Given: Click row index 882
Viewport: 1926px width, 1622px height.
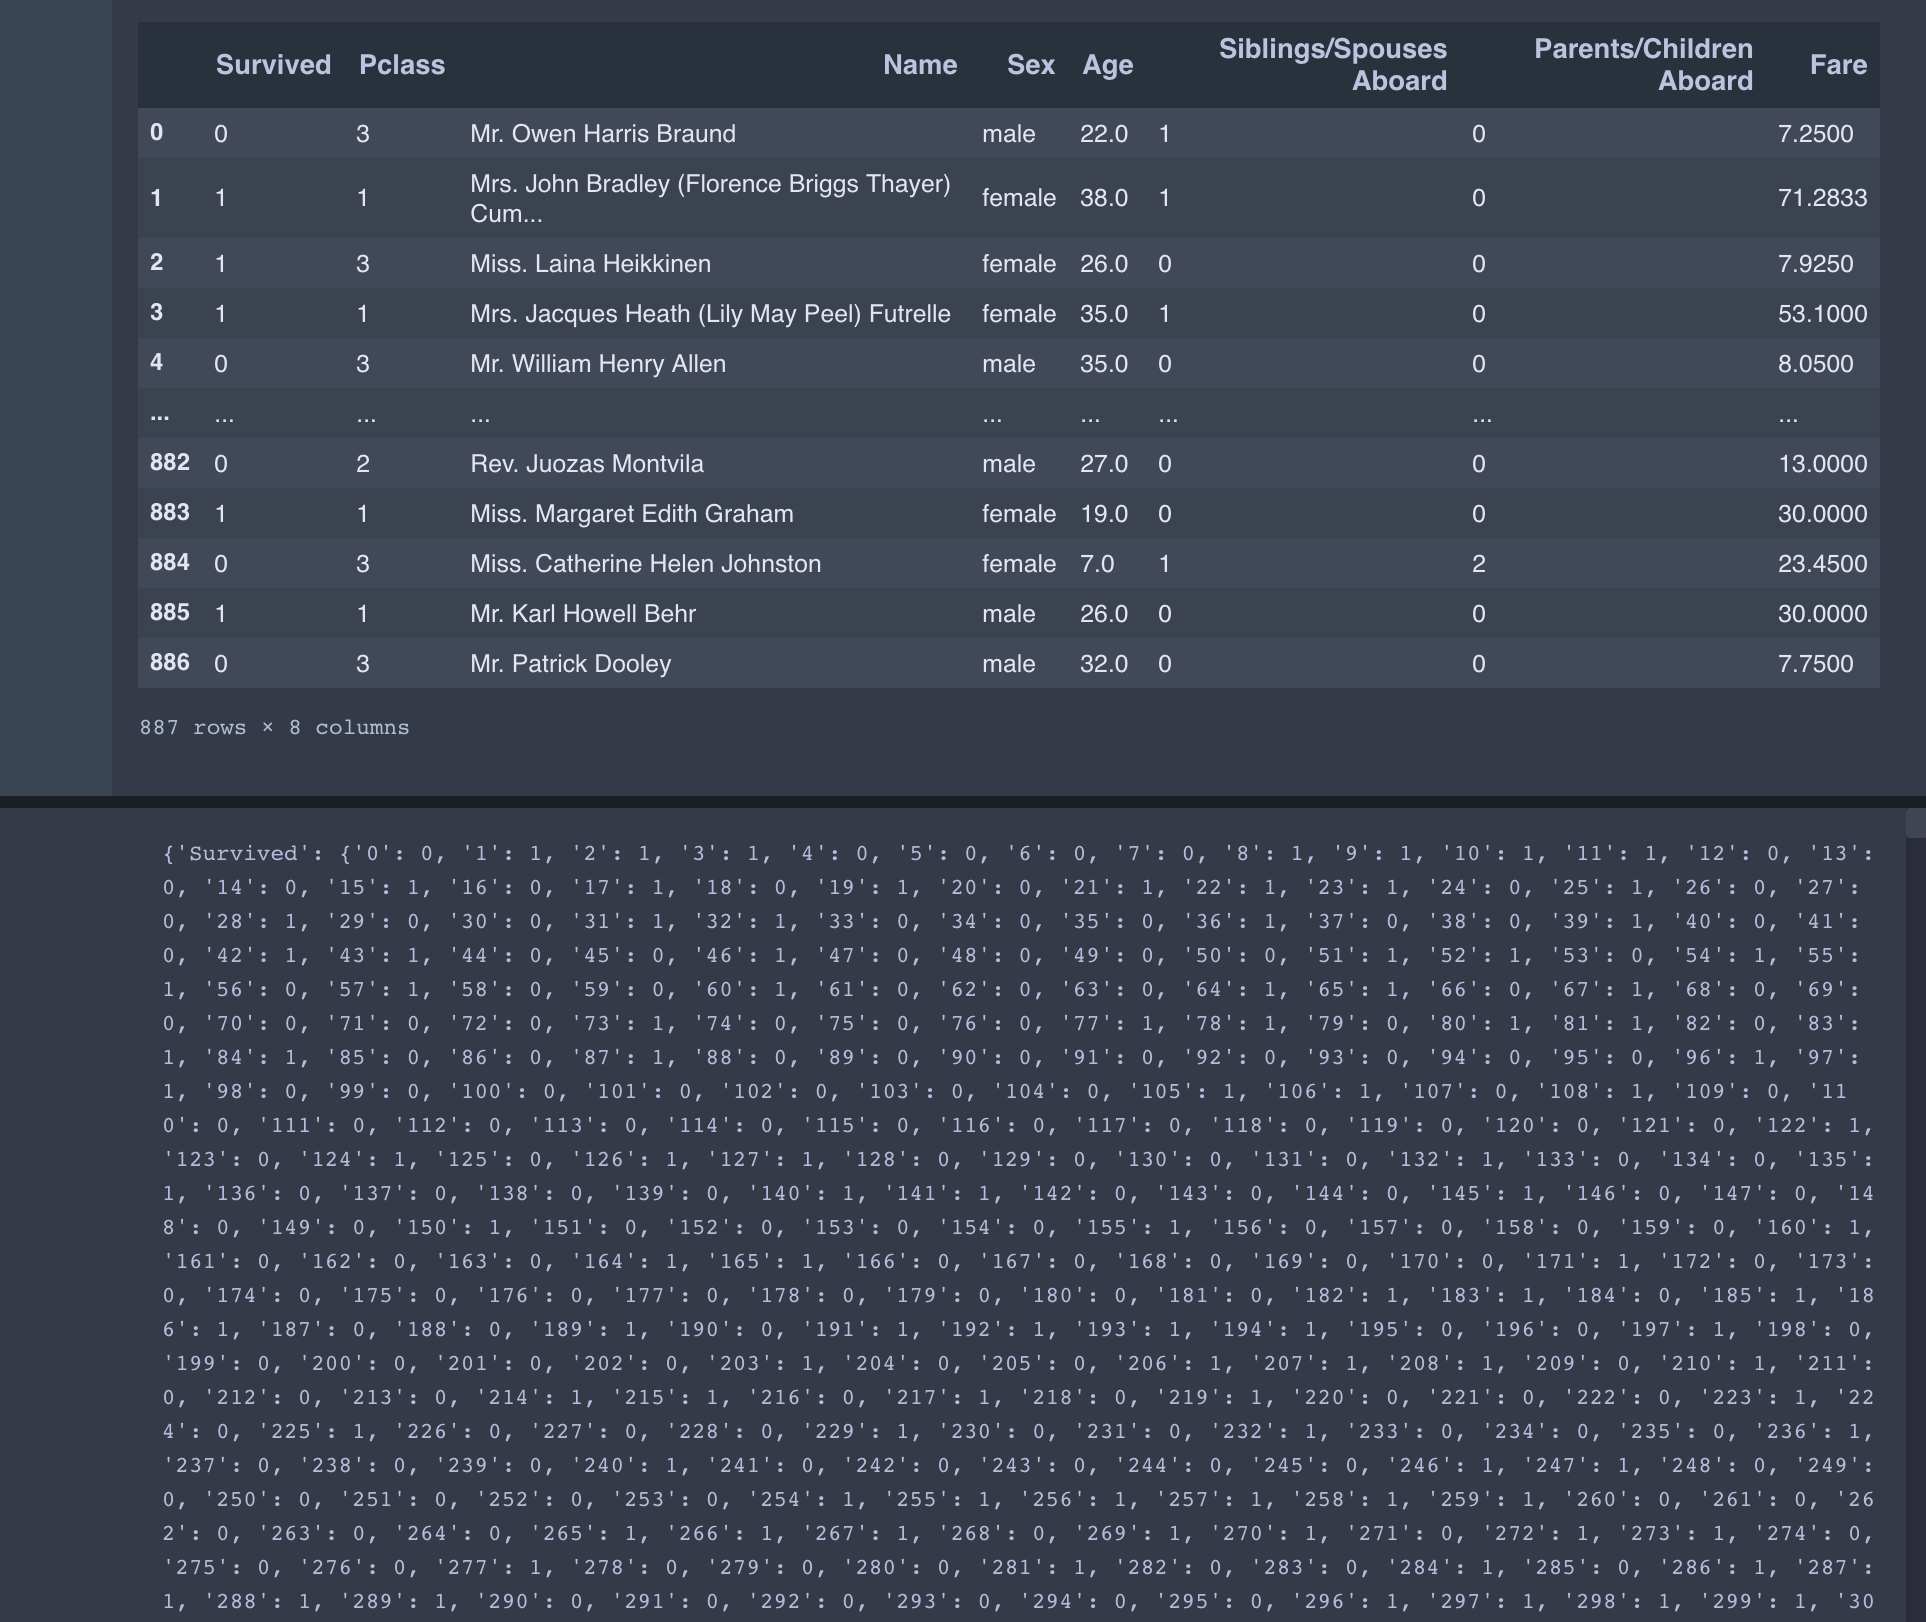Looking at the screenshot, I should [x=169, y=462].
